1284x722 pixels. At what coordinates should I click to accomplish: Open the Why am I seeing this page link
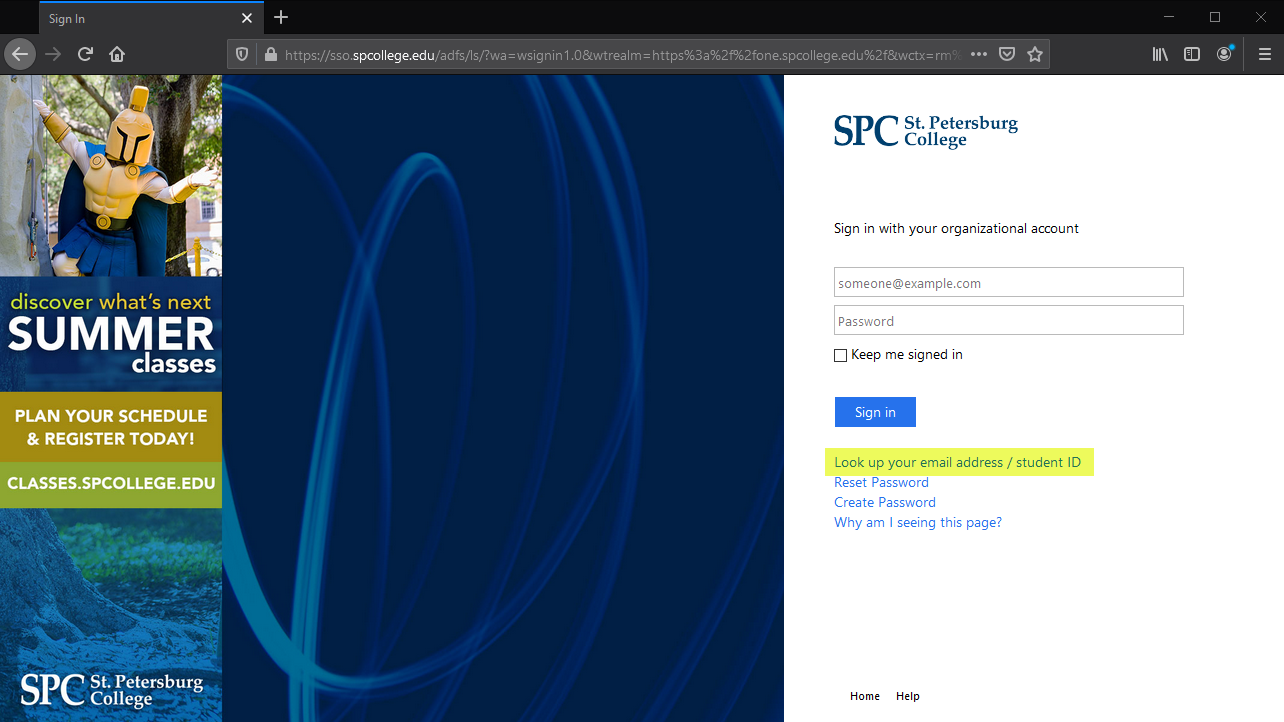pyautogui.click(x=917, y=522)
